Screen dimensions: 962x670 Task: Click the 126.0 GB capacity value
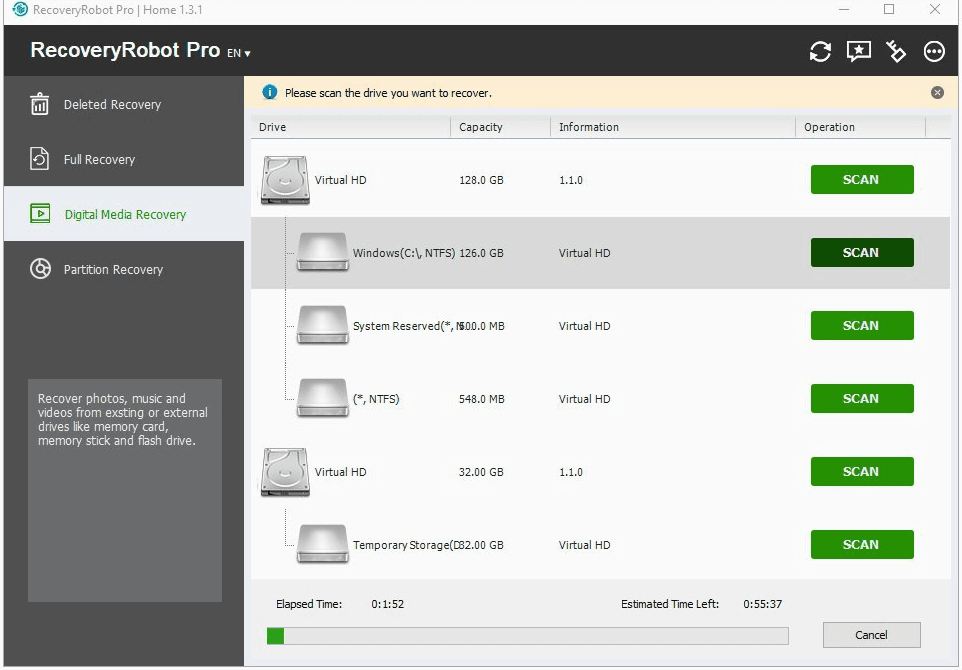click(481, 253)
